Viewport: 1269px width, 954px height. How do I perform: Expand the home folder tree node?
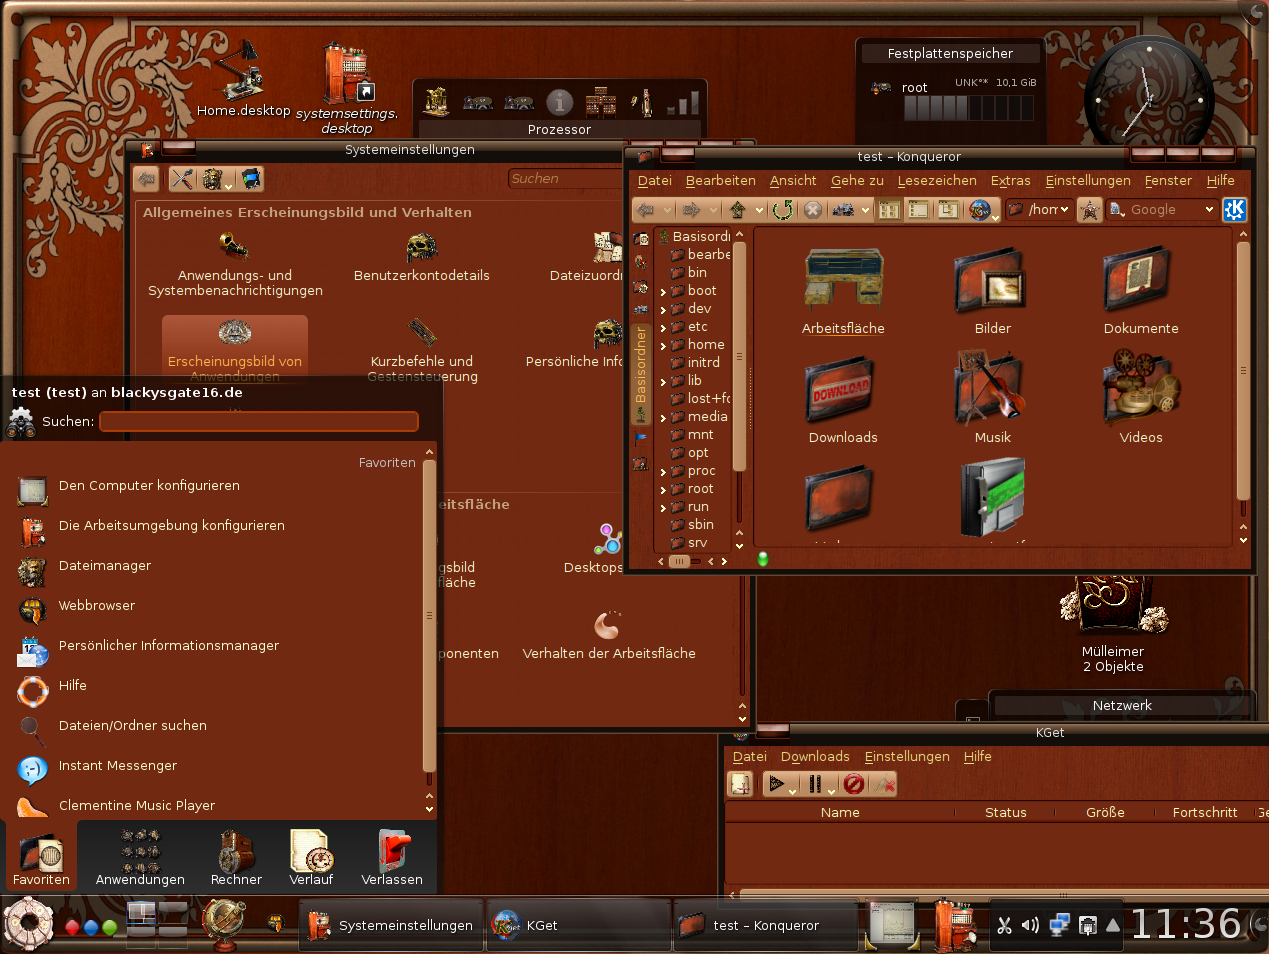point(663,346)
